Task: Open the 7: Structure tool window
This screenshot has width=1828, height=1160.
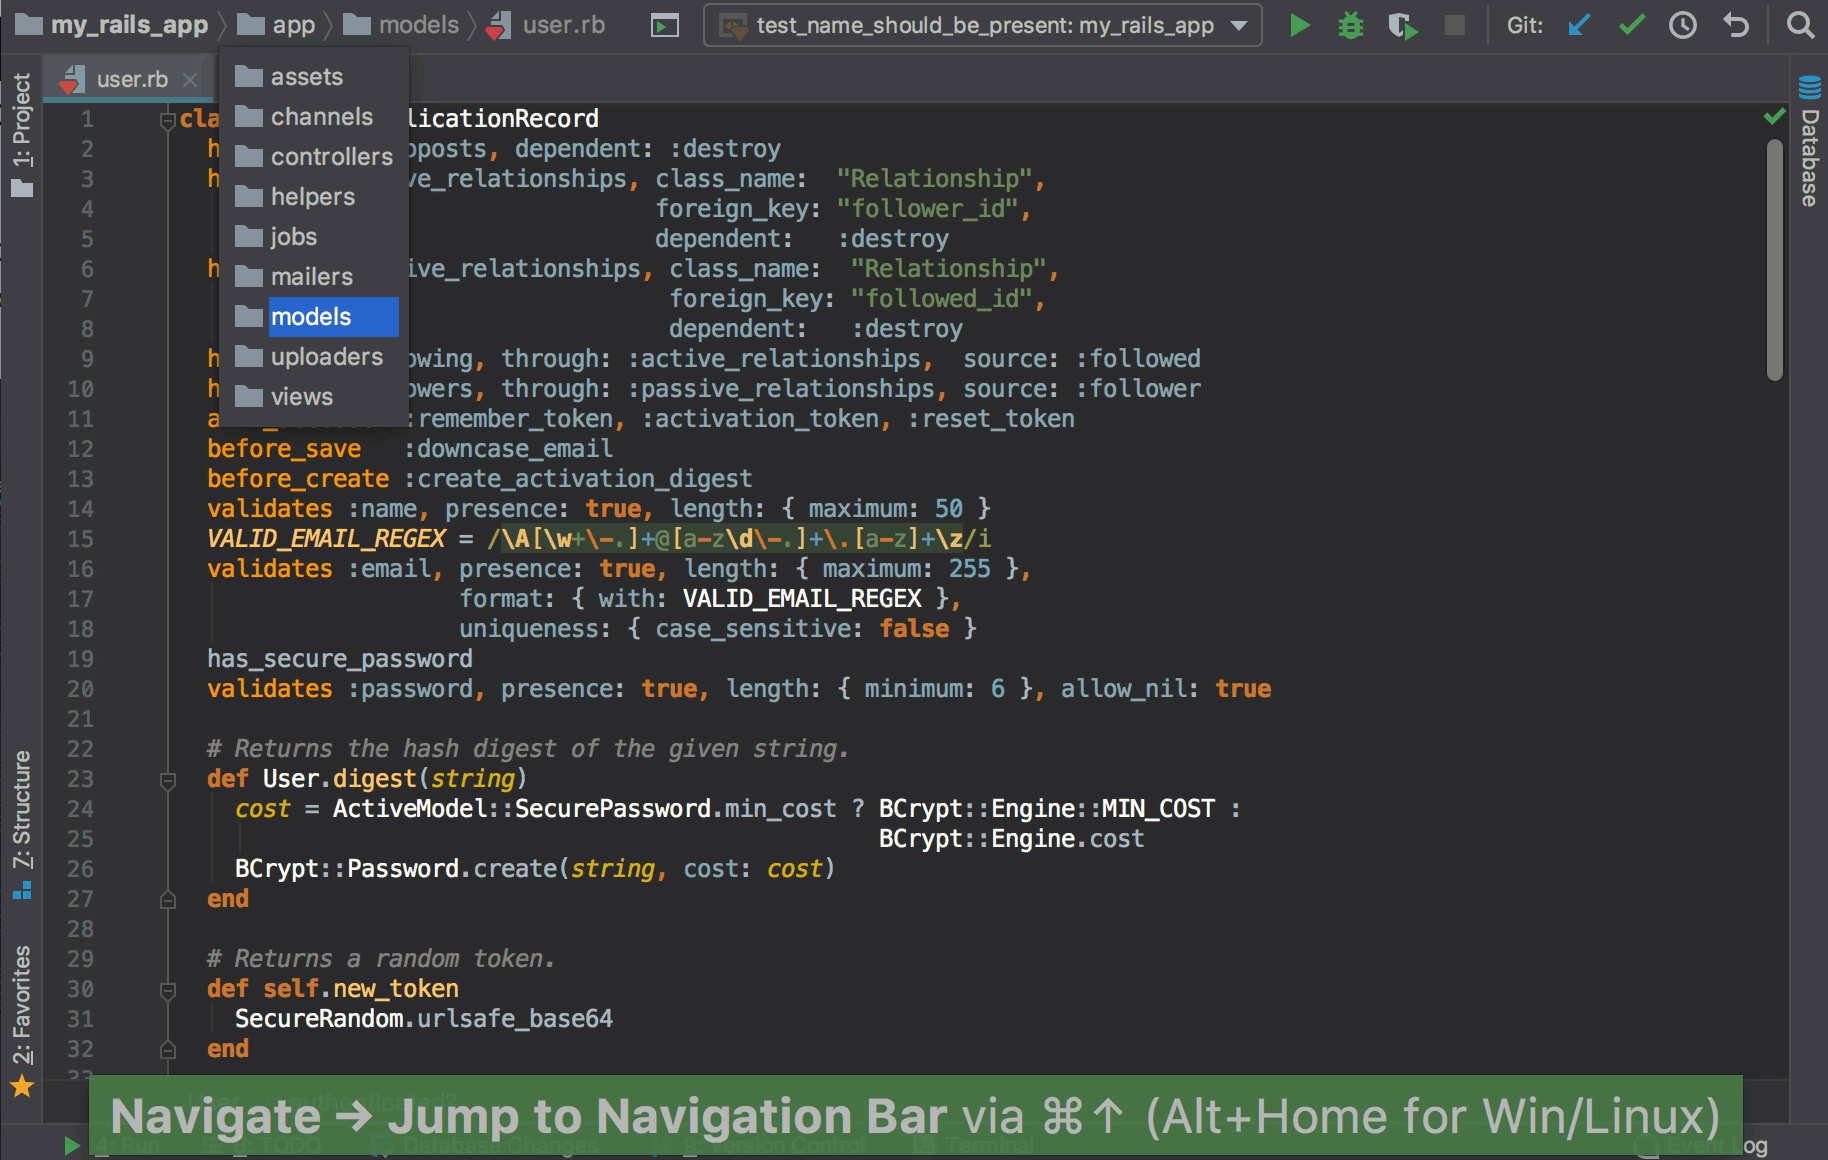Action: 21,824
